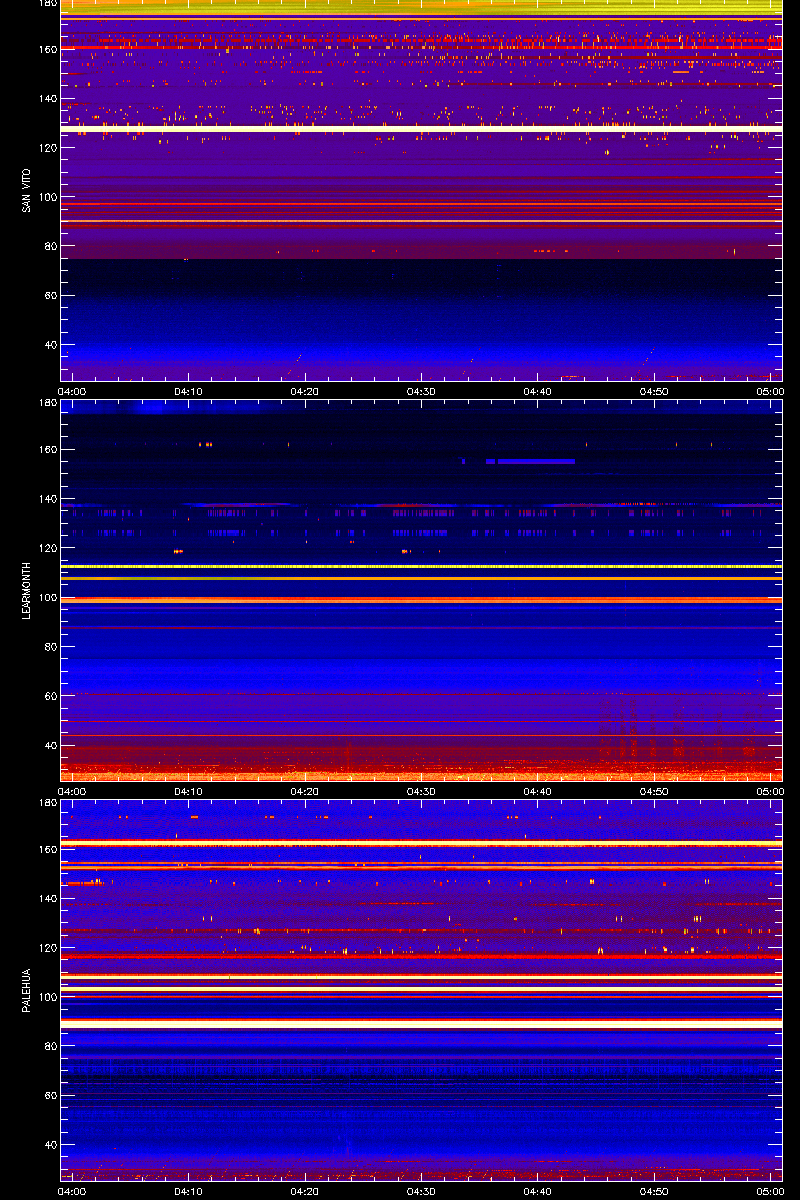
Task: Click the 80 frequency tick on San Vito axis
Action: 50,246
